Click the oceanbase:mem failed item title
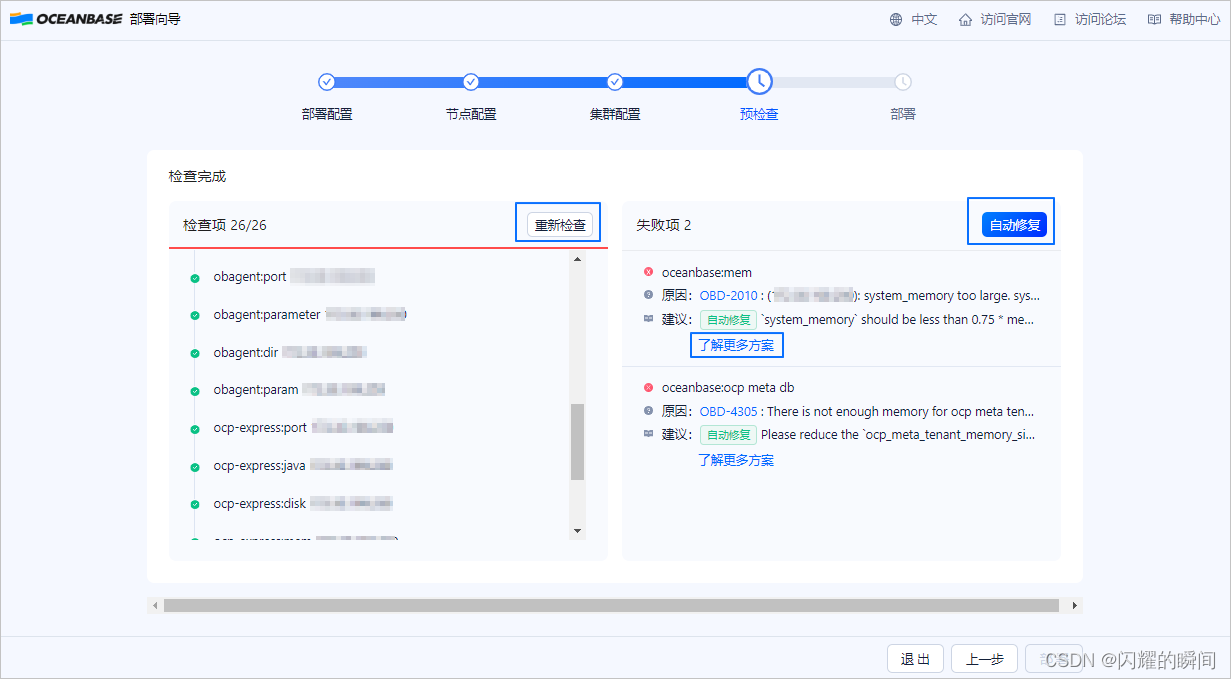The image size is (1231, 679). 707,272
